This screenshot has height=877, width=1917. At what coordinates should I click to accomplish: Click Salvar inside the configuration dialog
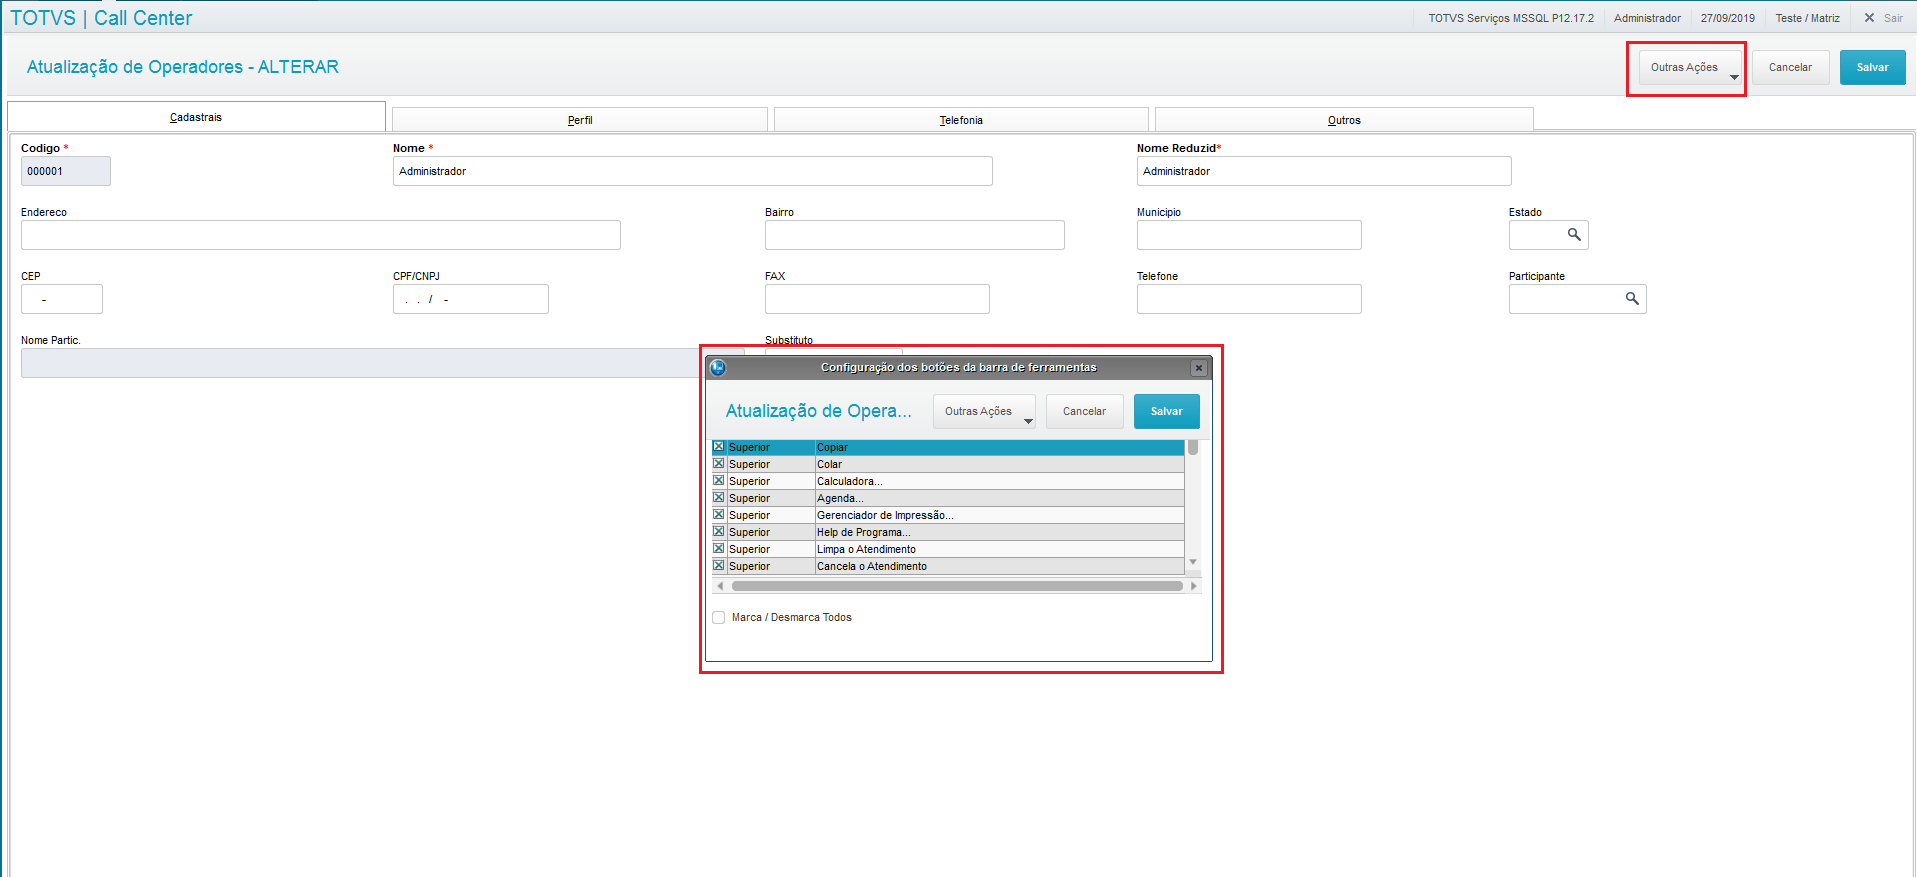[x=1167, y=412]
